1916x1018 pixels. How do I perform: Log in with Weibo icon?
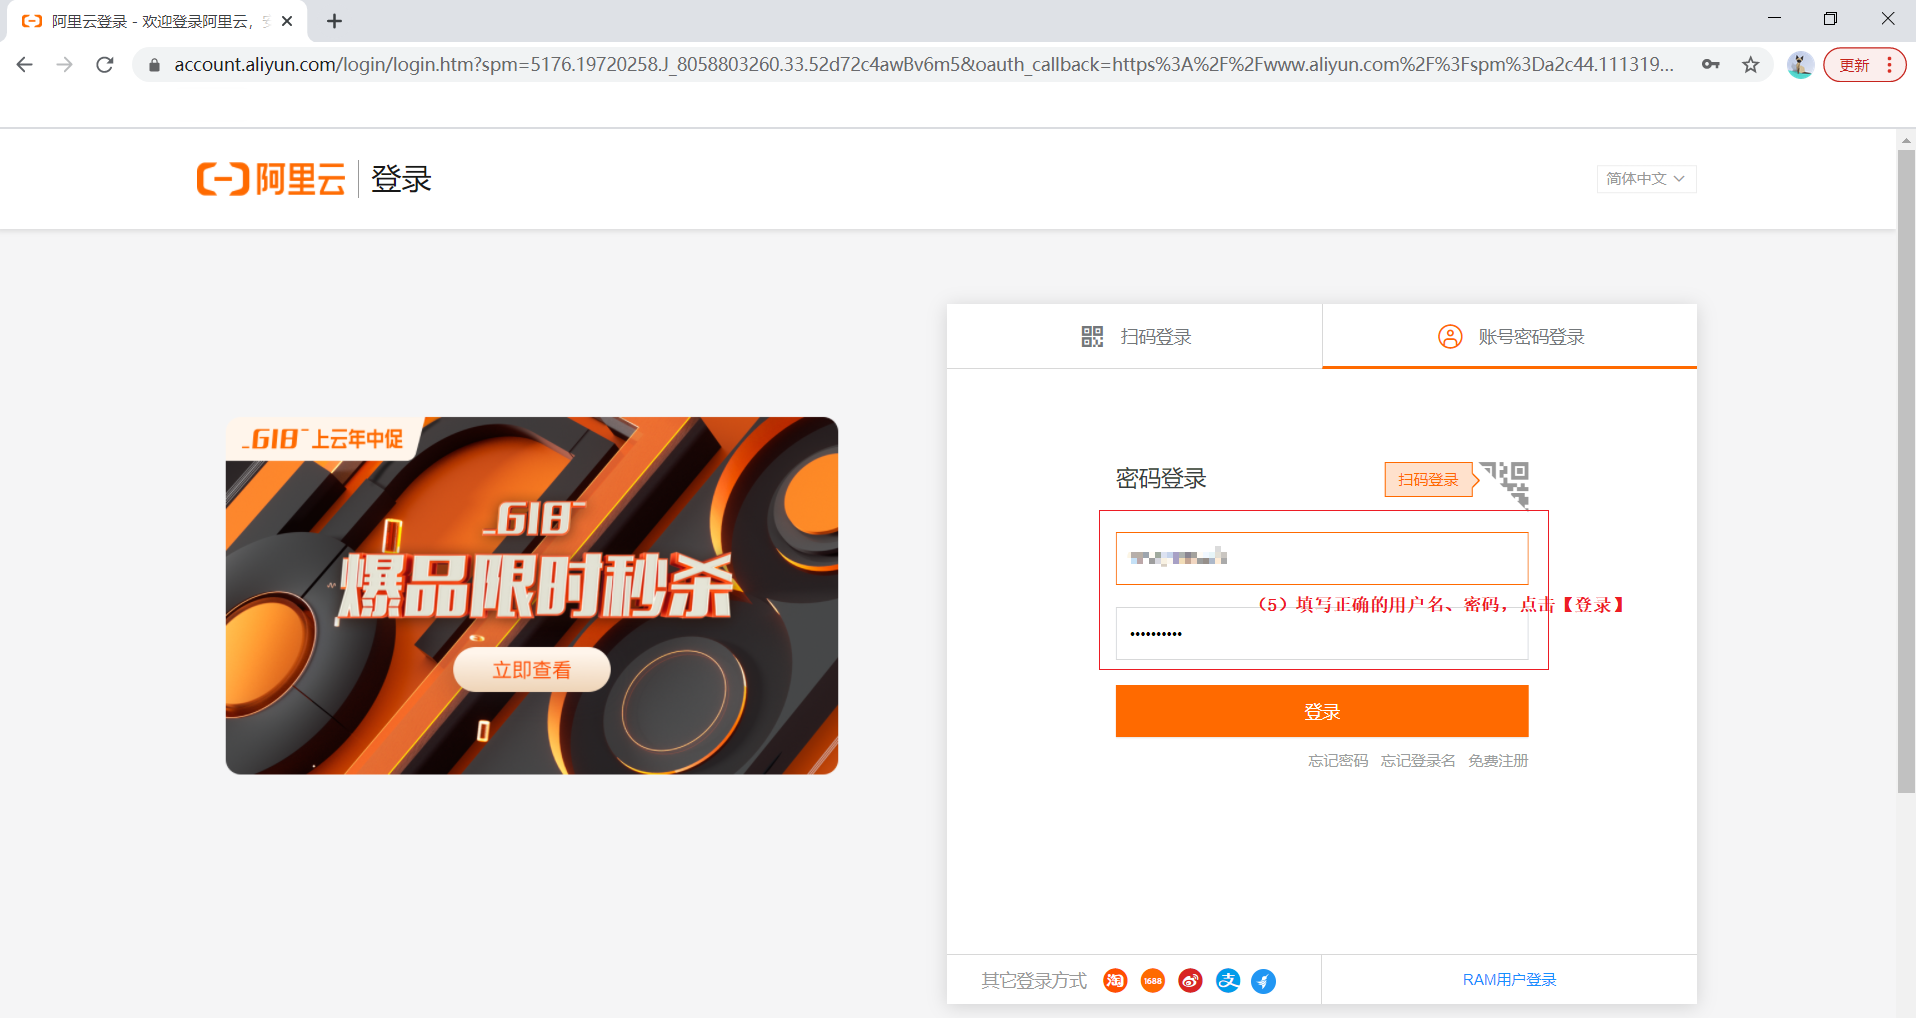coord(1190,981)
